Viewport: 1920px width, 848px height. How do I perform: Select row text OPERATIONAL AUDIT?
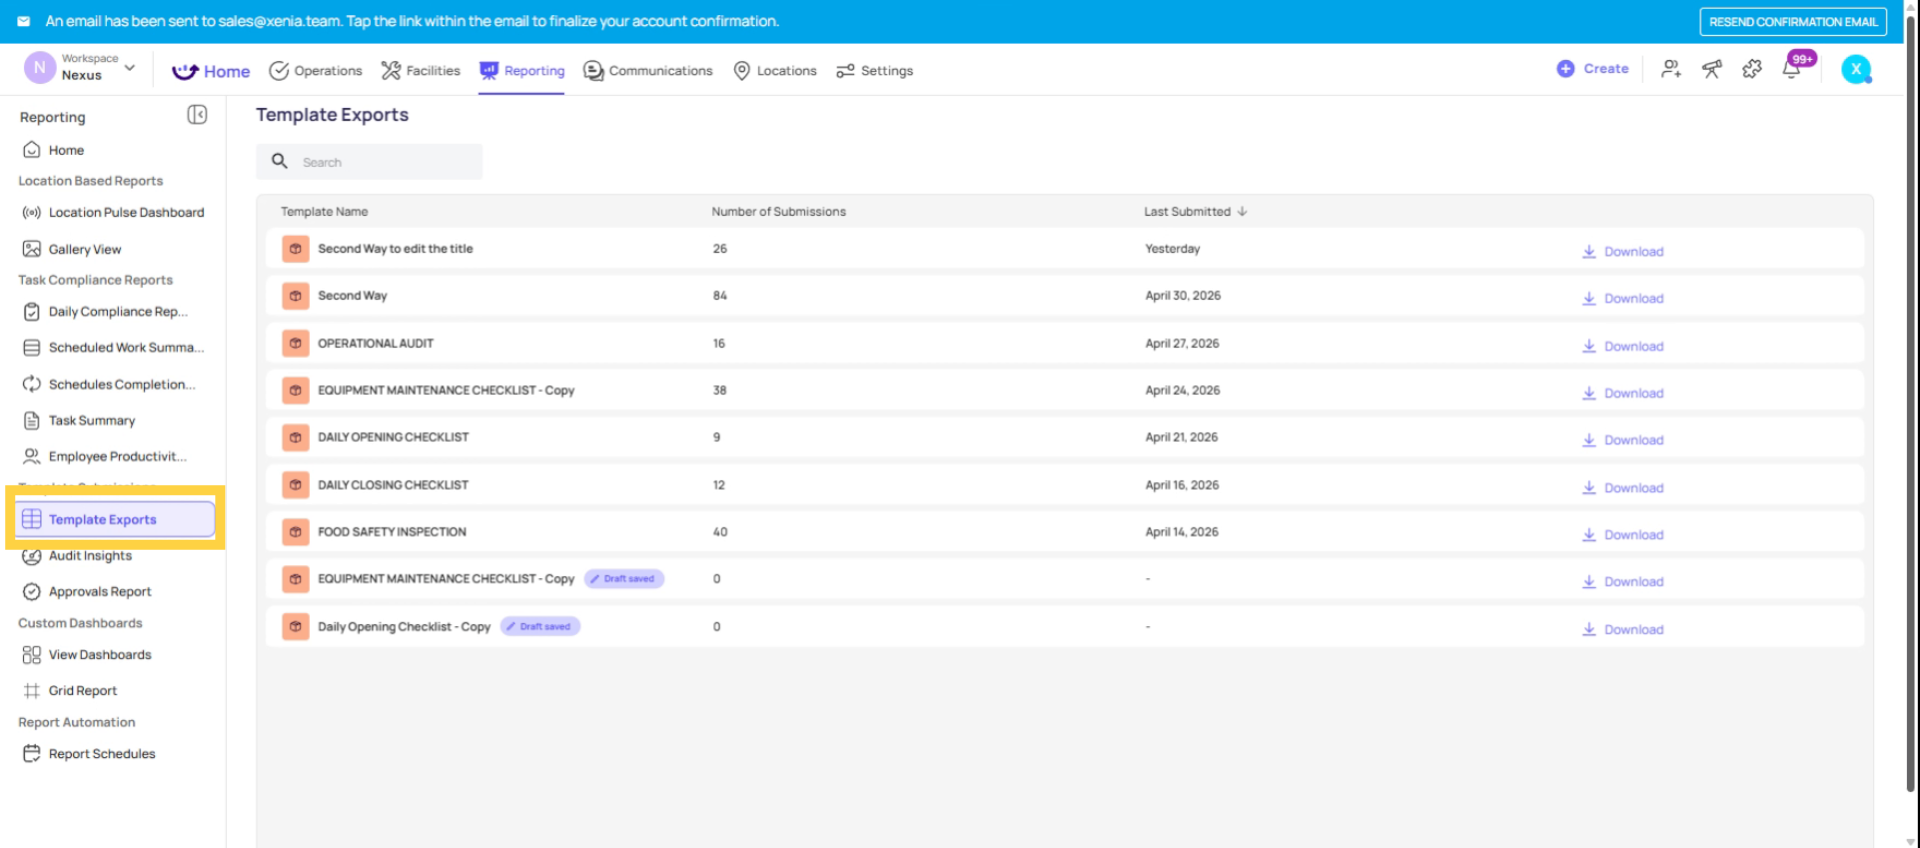tap(376, 343)
